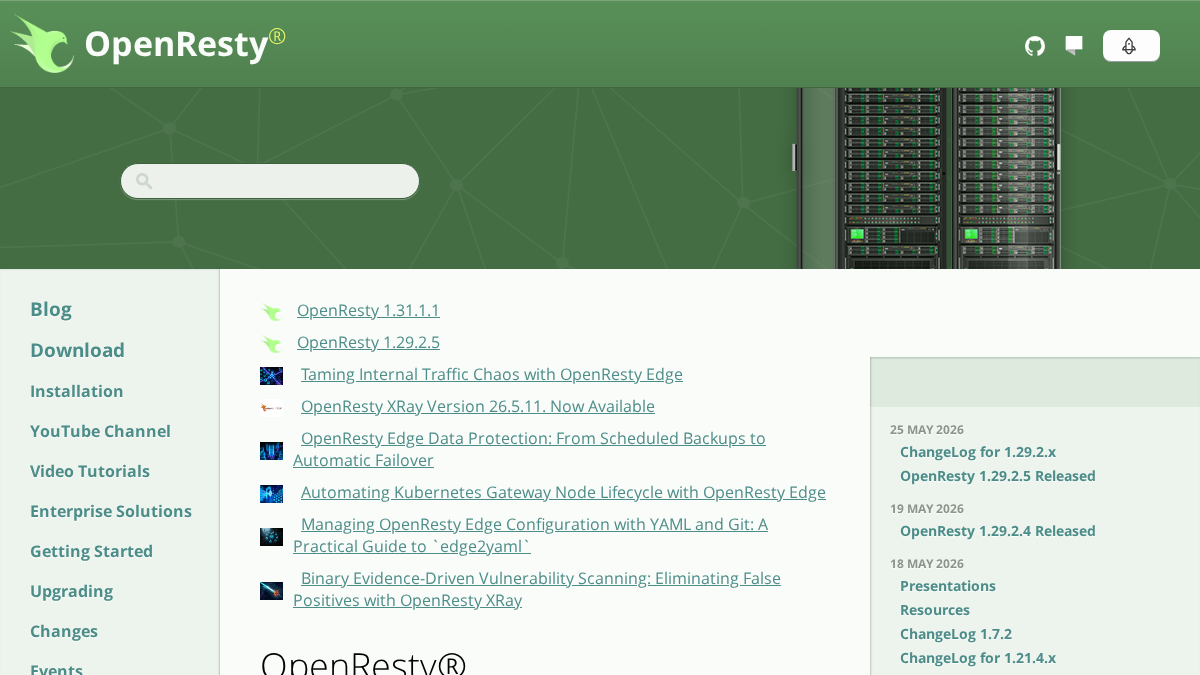Open the OpenResty 1.31.1.1 link
Viewport: 1200px width, 675px height.
point(368,310)
